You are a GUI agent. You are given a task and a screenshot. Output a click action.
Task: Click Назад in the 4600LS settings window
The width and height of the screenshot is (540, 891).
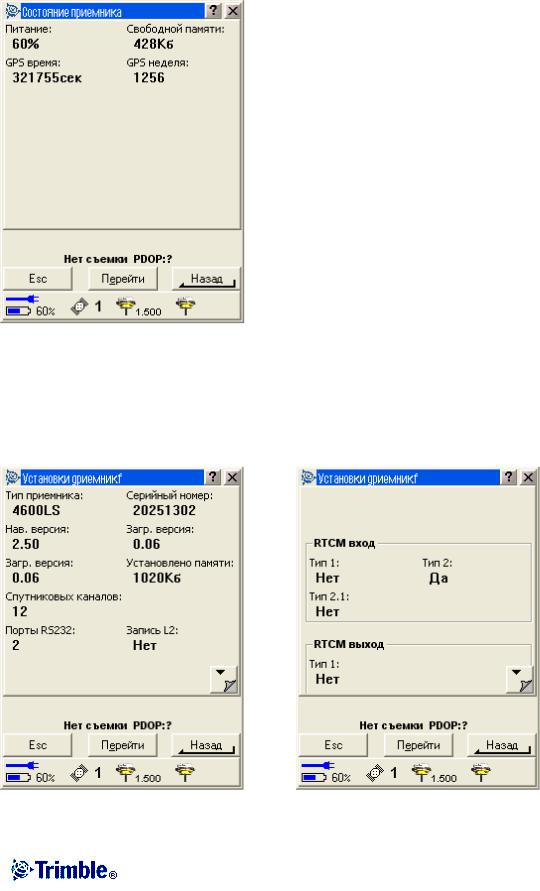pos(206,745)
